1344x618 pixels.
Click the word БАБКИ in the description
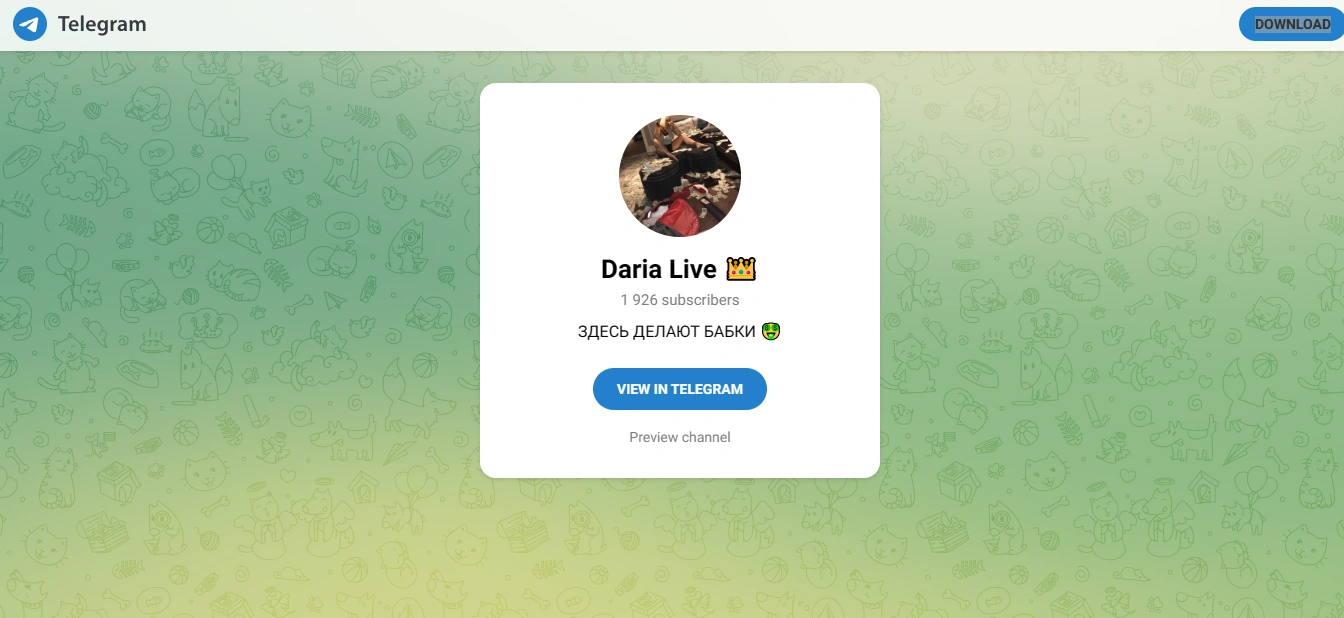click(727, 331)
